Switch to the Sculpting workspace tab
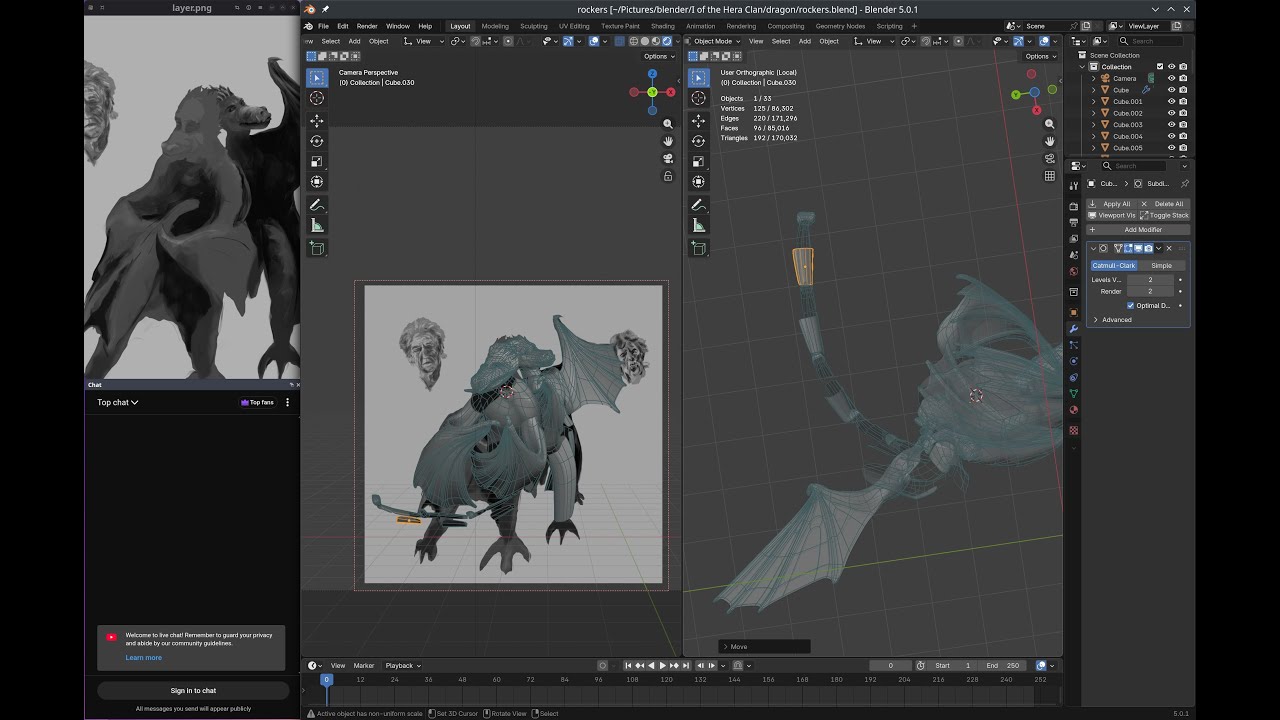 (x=534, y=26)
